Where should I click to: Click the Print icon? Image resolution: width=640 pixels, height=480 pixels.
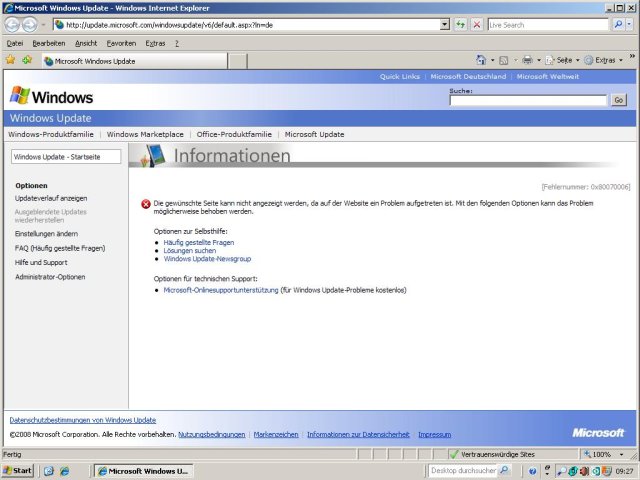(527, 60)
